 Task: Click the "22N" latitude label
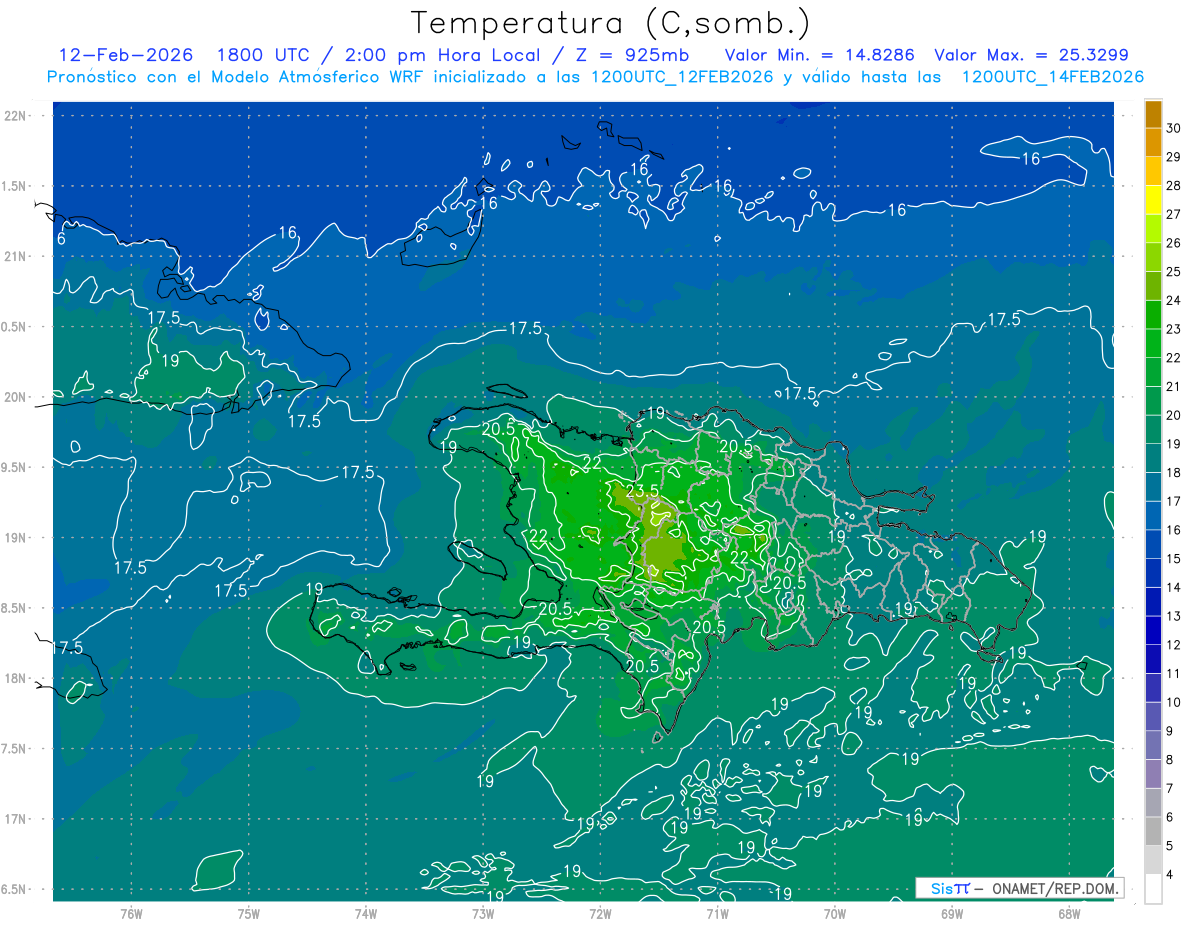(15, 116)
